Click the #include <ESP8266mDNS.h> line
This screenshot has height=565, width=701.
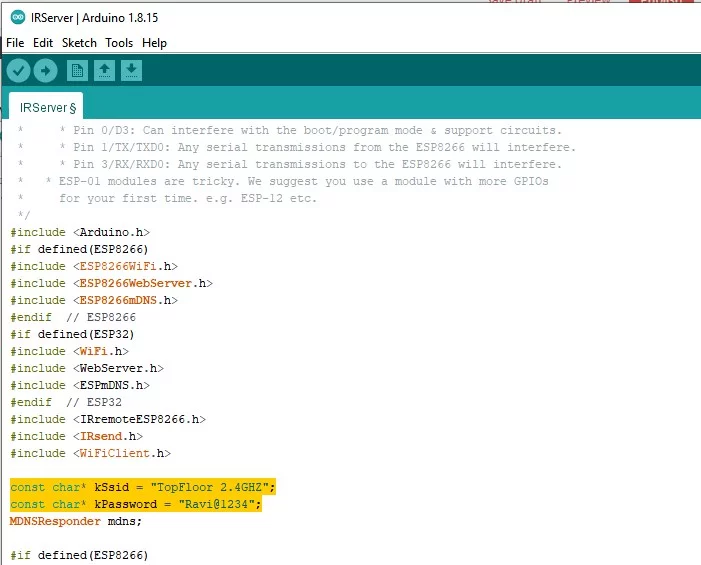(94, 300)
